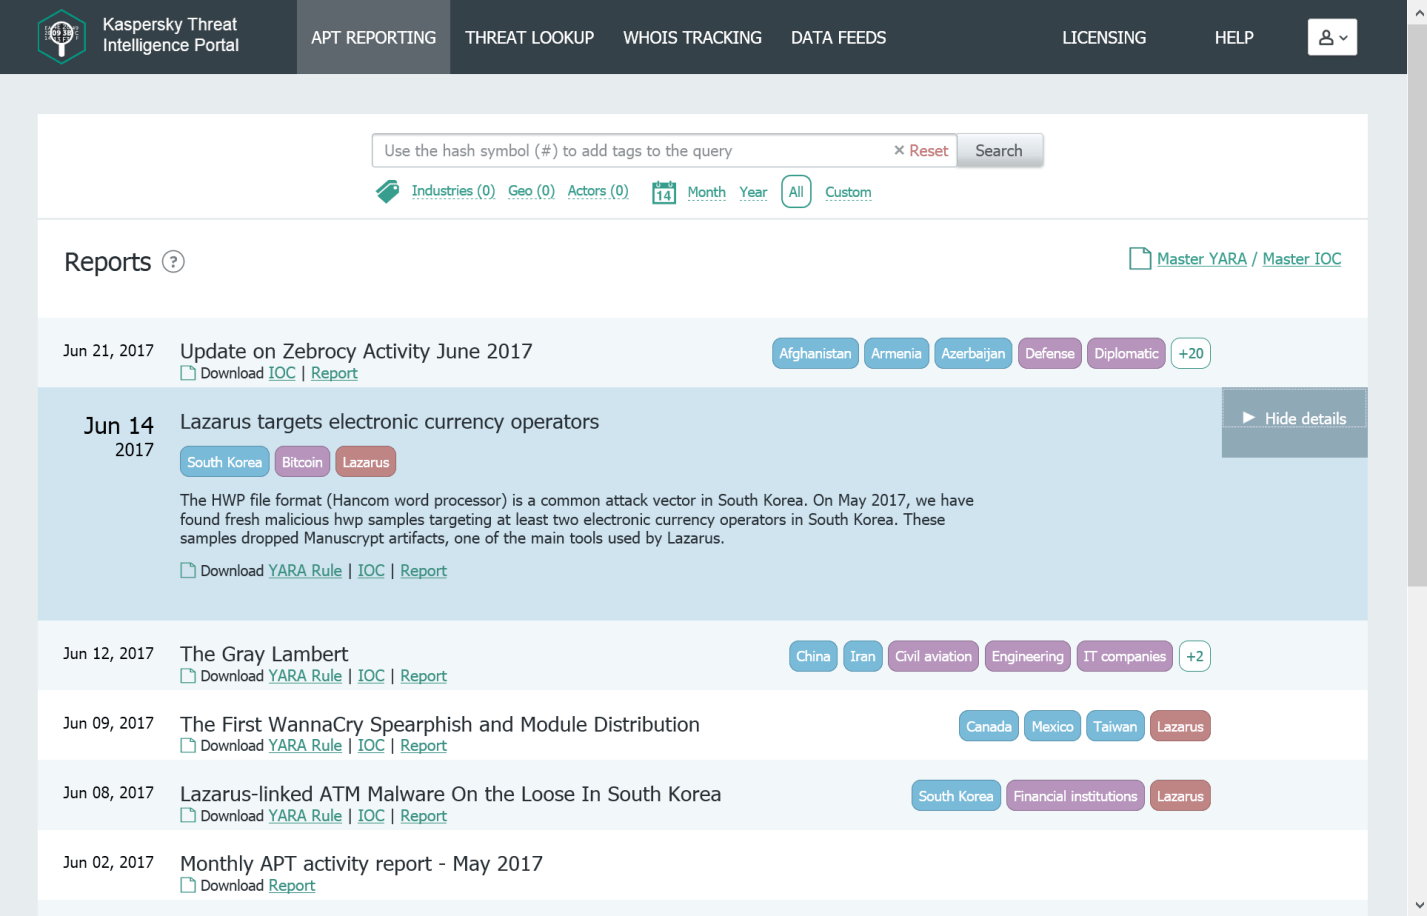Viewport: 1427px width, 916px height.
Task: Select the Azerbaijan tag
Action: click(973, 353)
